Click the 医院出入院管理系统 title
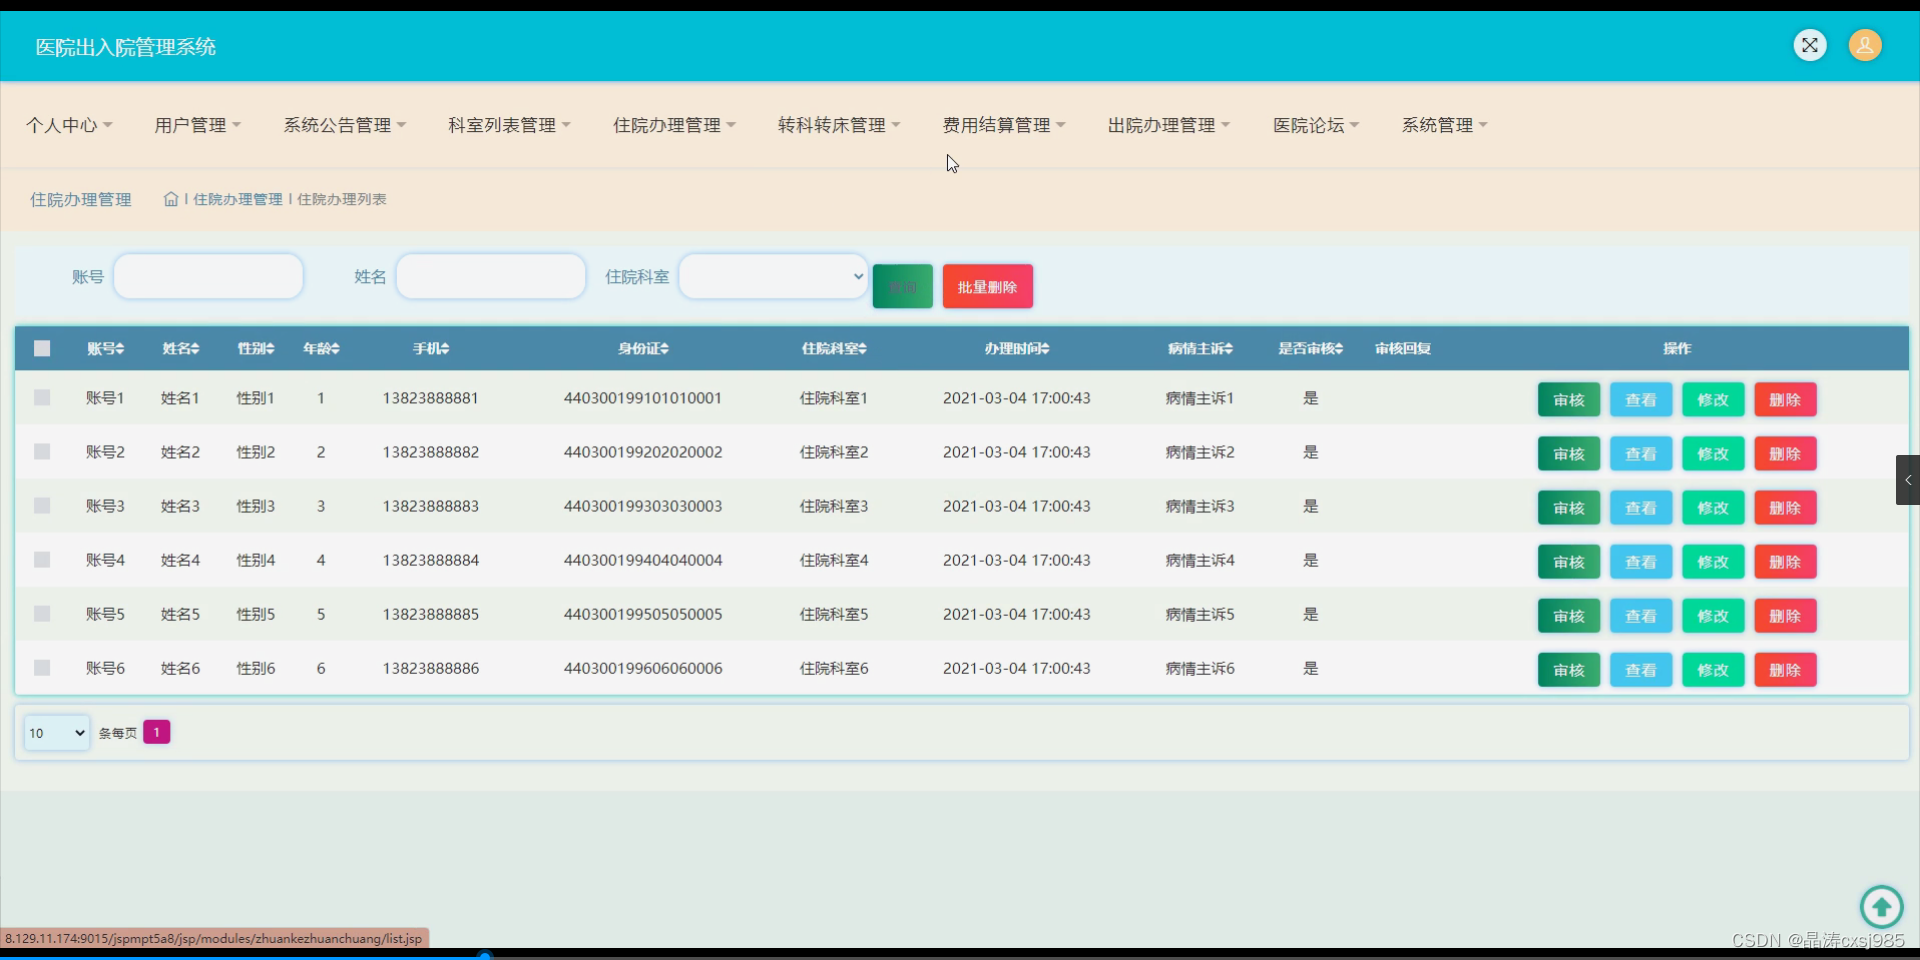1920x960 pixels. [x=126, y=47]
